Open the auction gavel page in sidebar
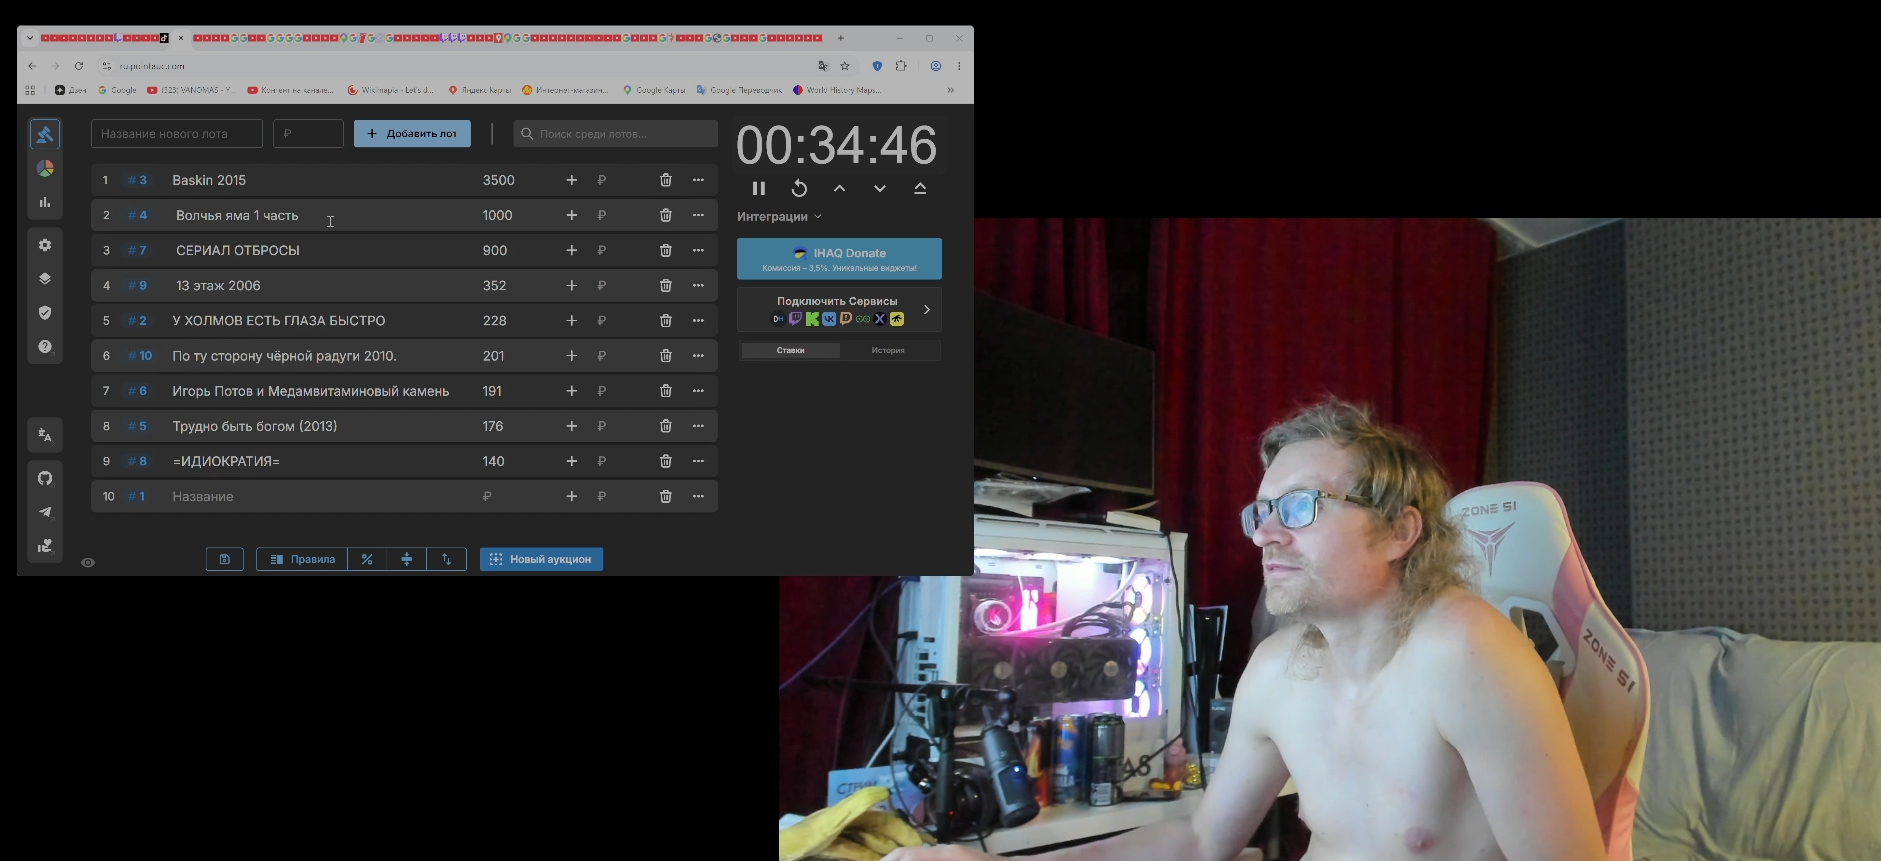The width and height of the screenshot is (1881, 861). point(45,134)
